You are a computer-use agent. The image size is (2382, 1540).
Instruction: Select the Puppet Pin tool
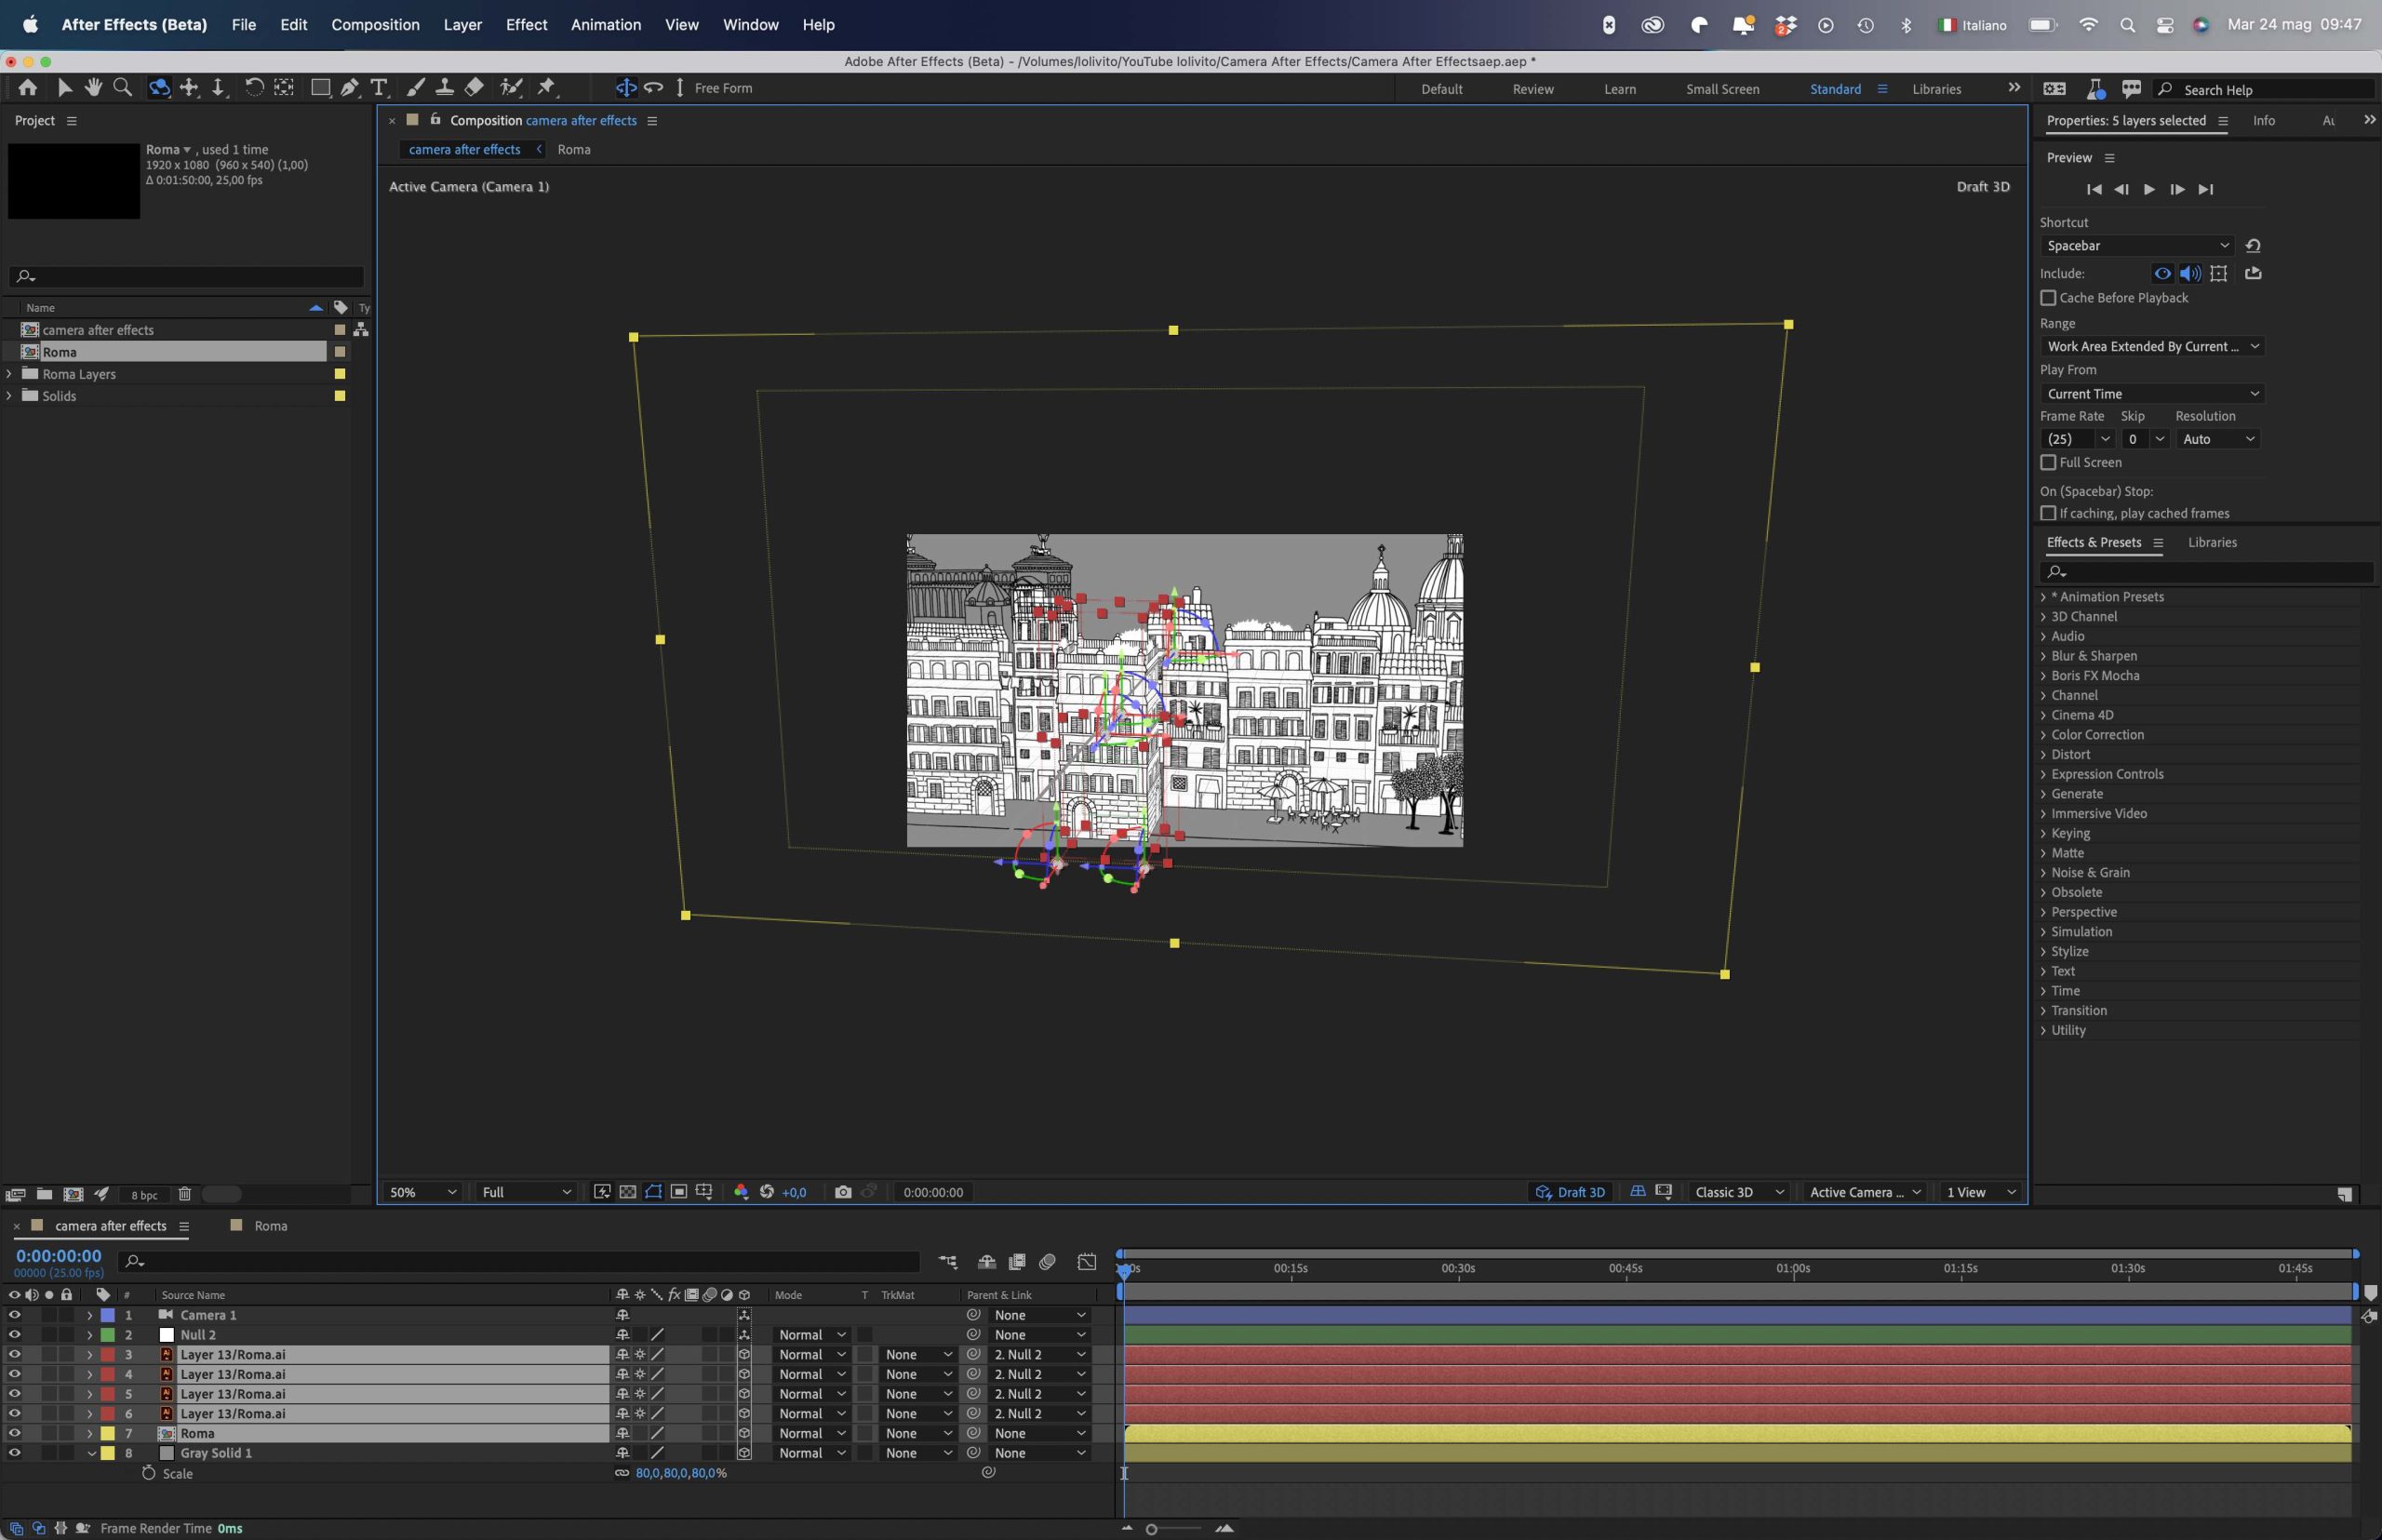point(546,88)
